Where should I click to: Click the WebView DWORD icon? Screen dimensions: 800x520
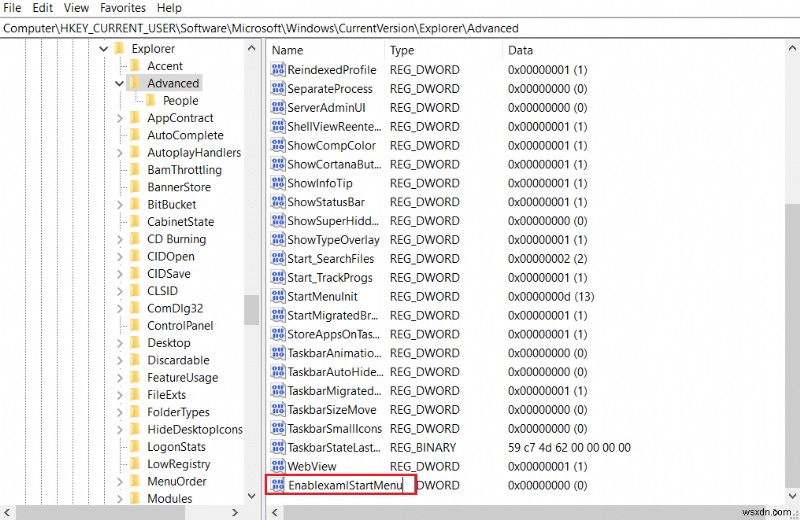tap(278, 466)
